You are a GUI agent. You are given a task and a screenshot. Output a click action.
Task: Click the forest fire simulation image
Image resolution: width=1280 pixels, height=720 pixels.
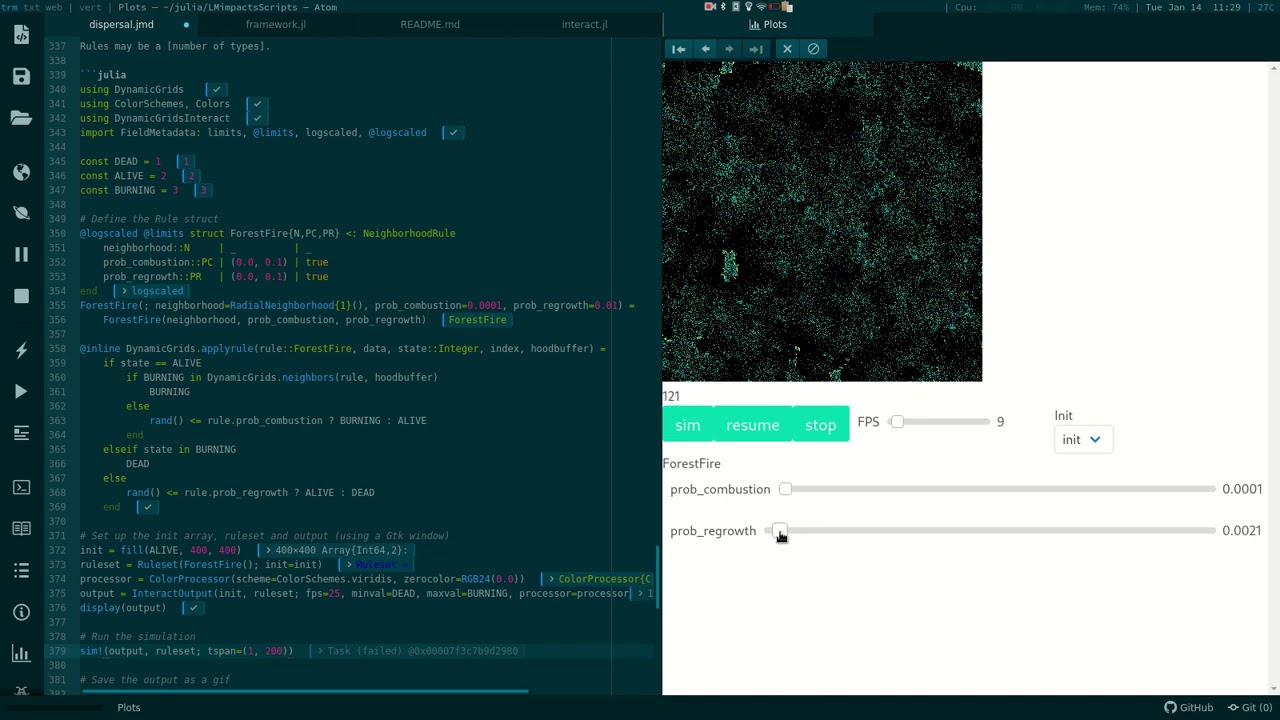(822, 221)
